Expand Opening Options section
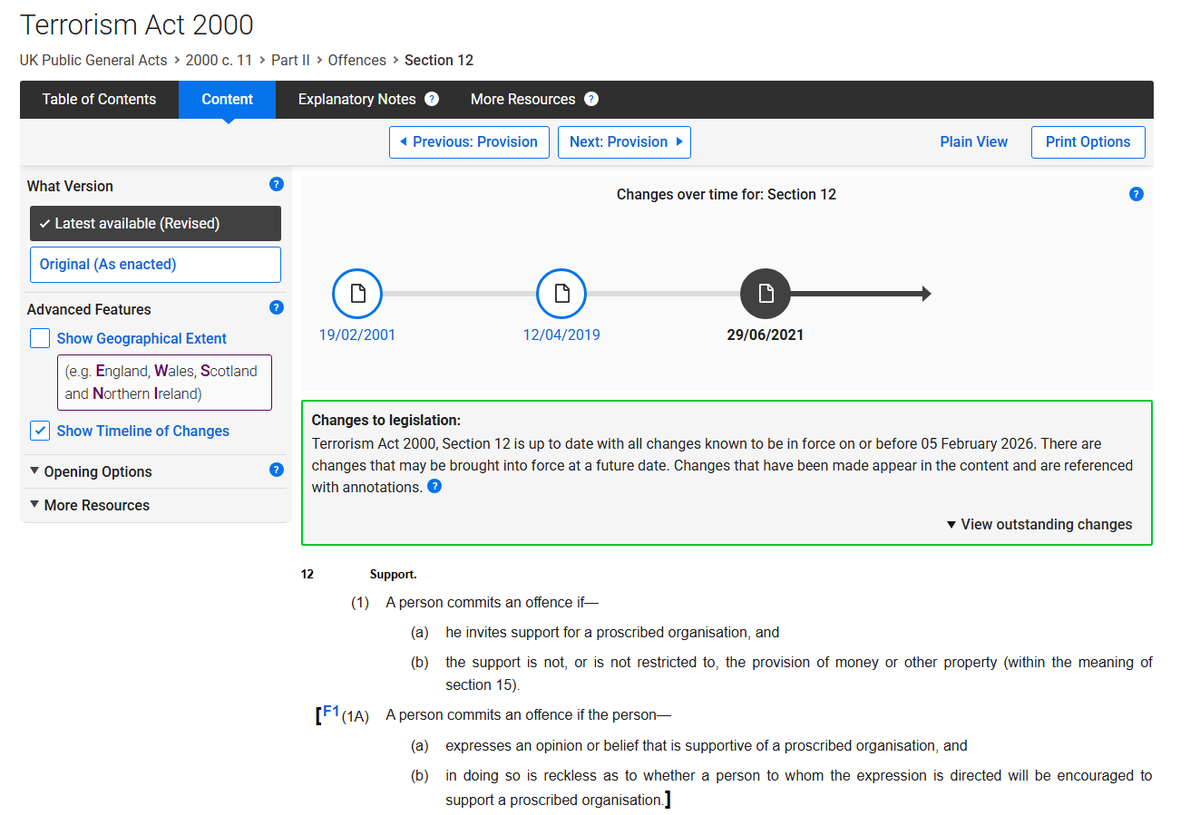The image size is (1200, 815). click(91, 472)
